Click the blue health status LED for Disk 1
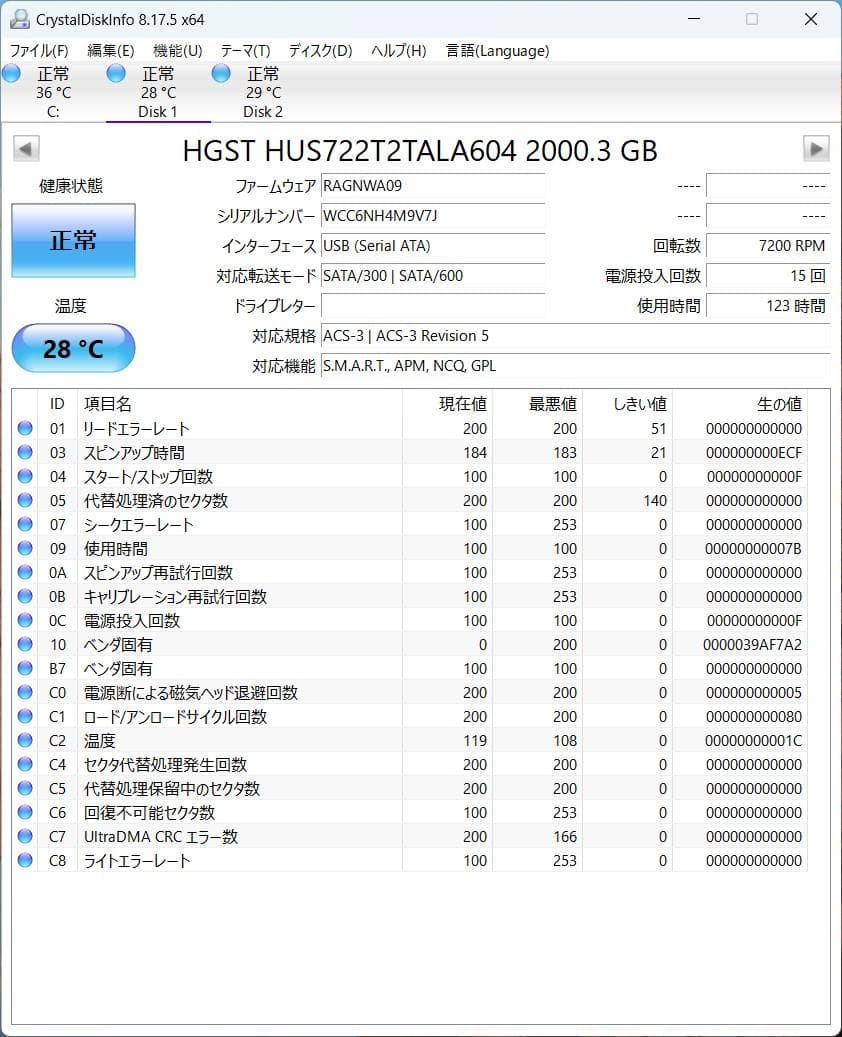The image size is (842, 1037). (116, 72)
